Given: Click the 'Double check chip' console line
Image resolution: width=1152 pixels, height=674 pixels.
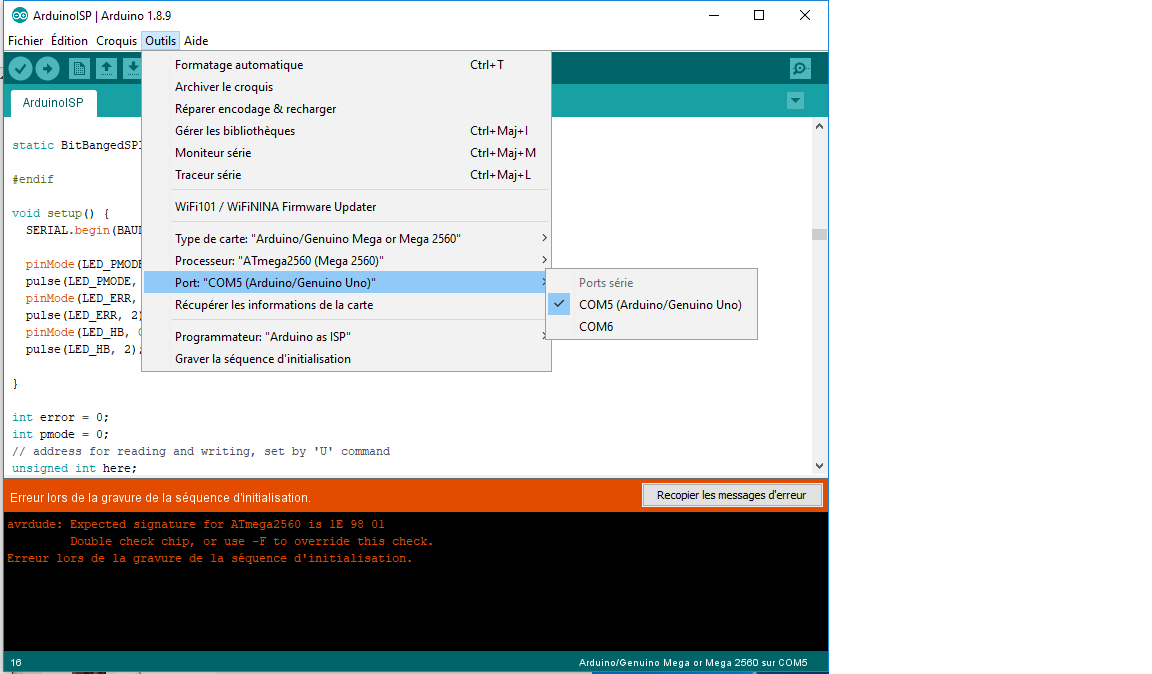Looking at the screenshot, I should [x=252, y=542].
